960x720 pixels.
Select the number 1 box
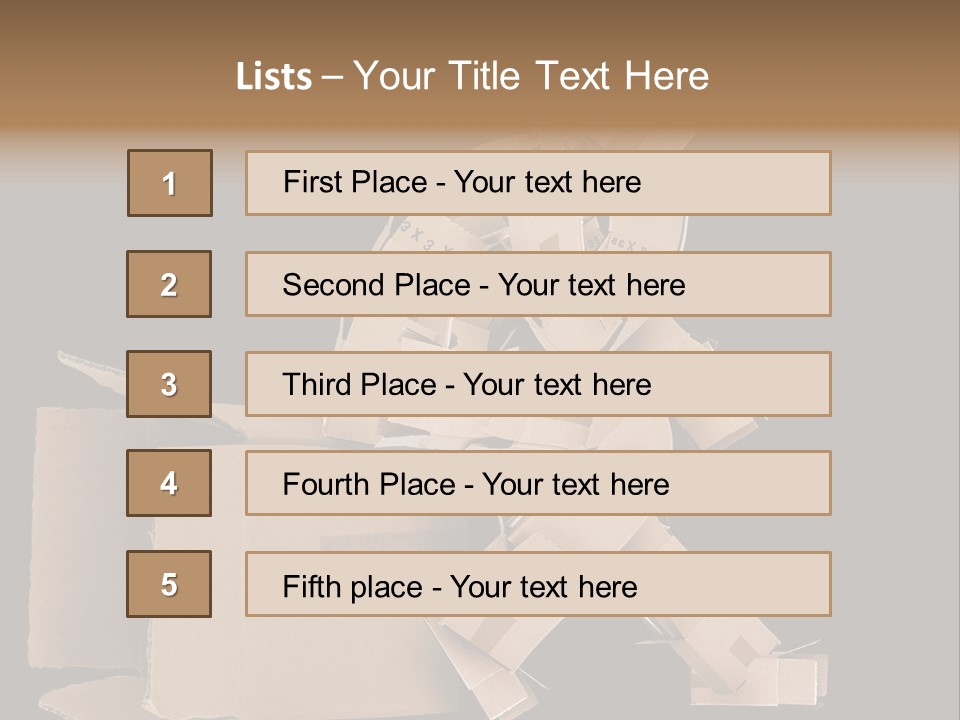(170, 183)
